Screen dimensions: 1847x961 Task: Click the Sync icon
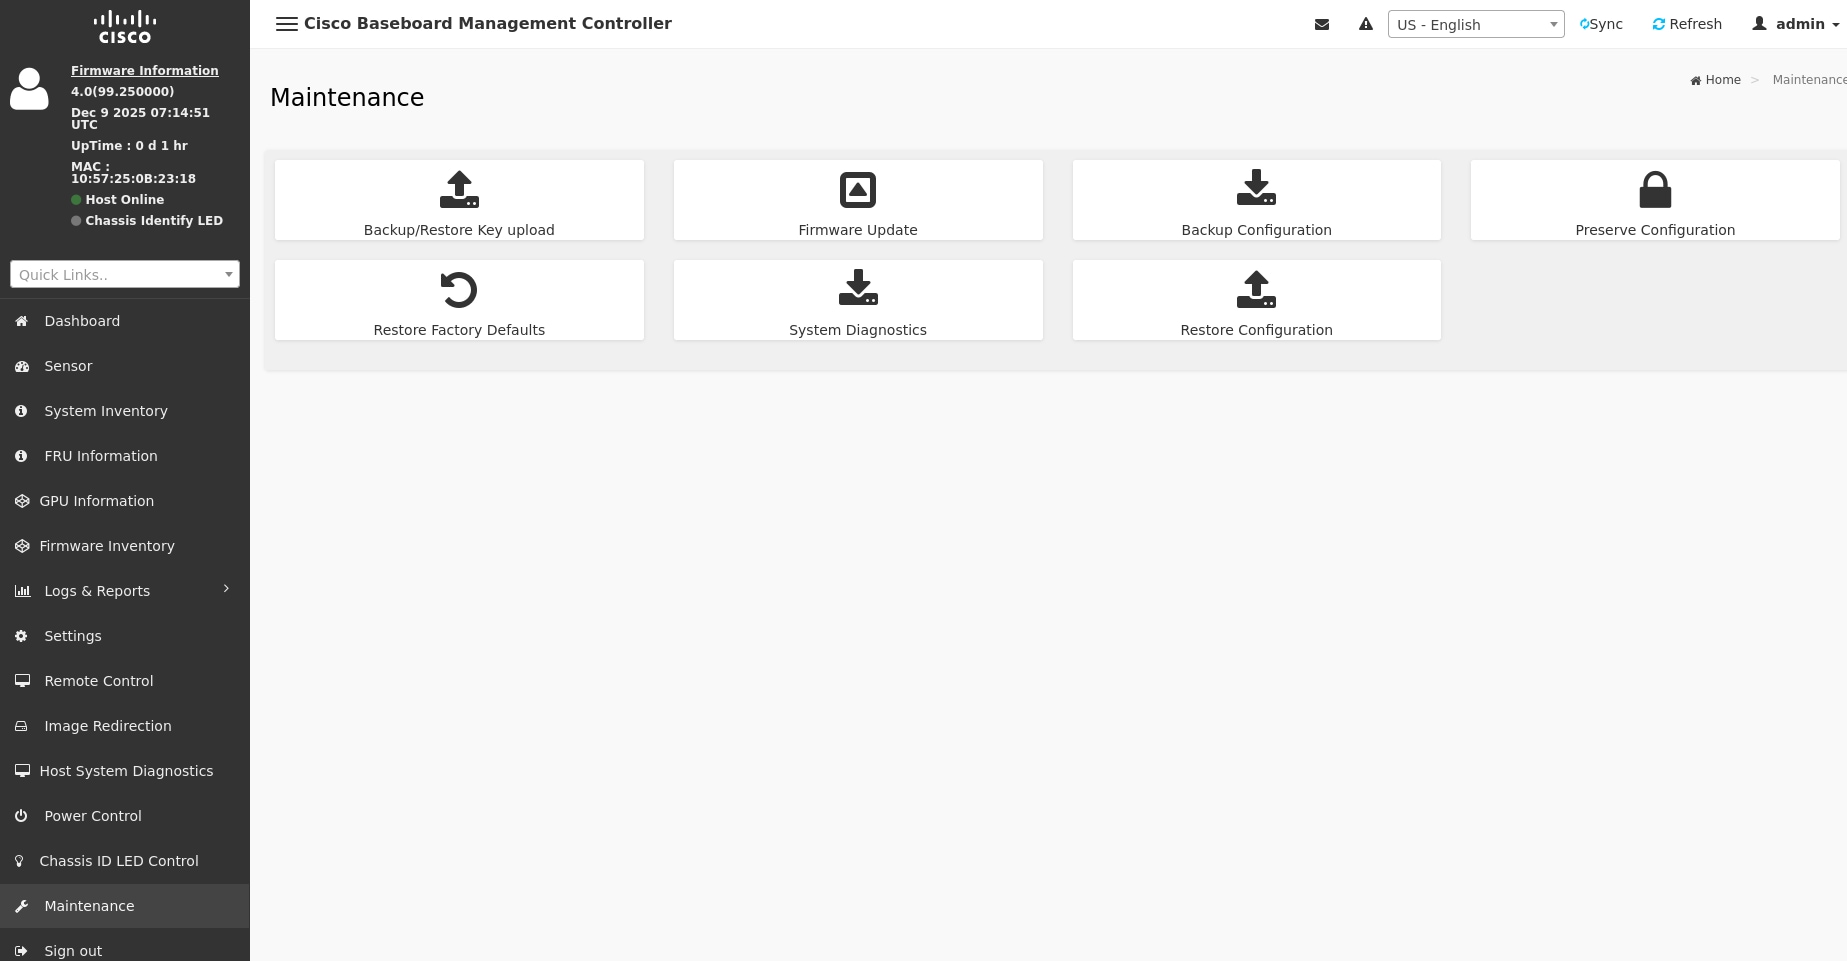click(1584, 24)
